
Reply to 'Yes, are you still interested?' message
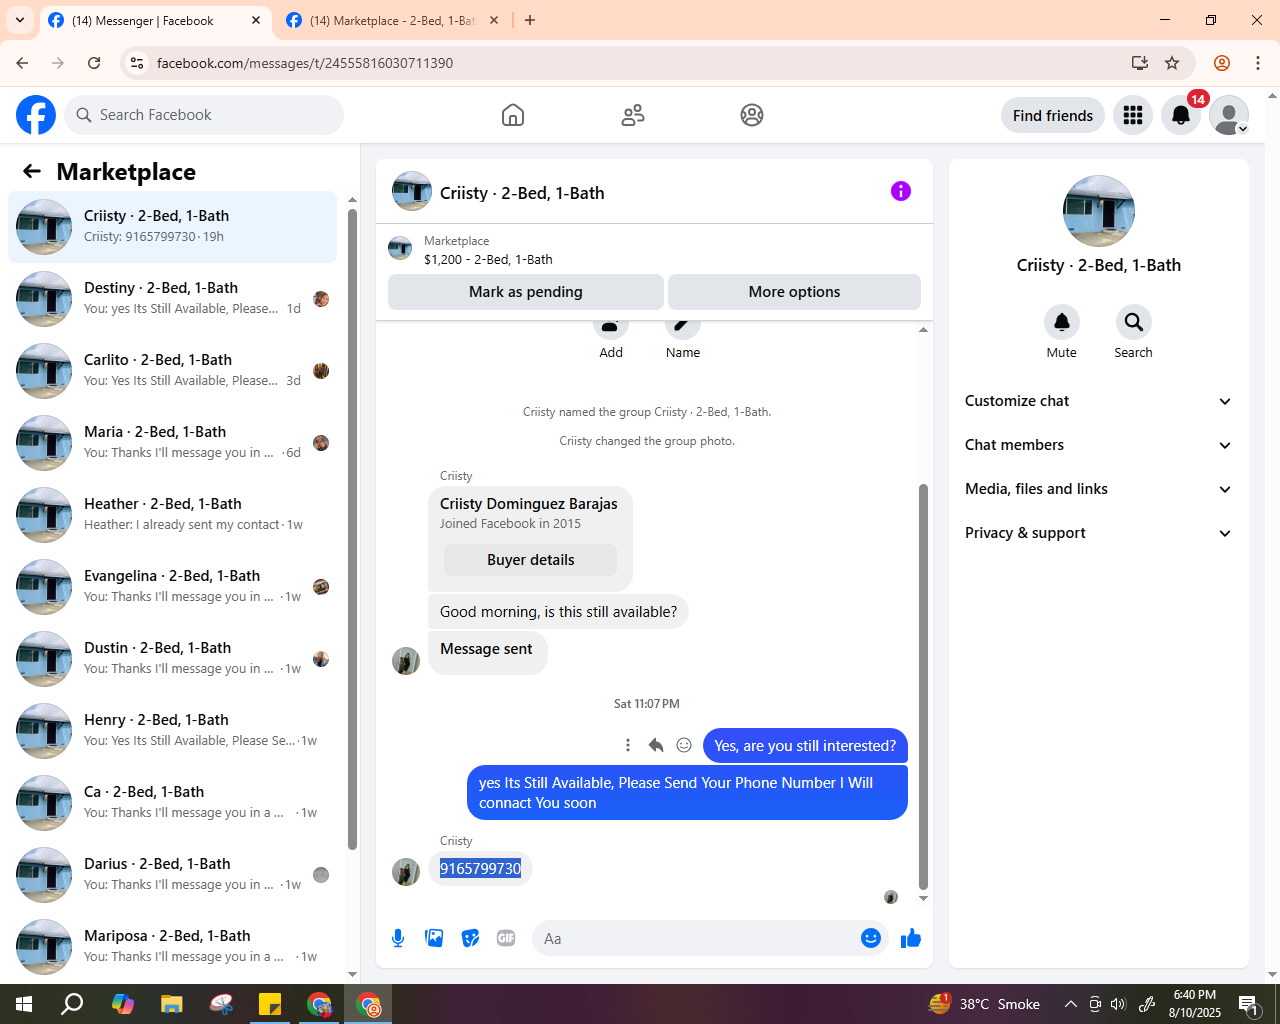(x=656, y=745)
